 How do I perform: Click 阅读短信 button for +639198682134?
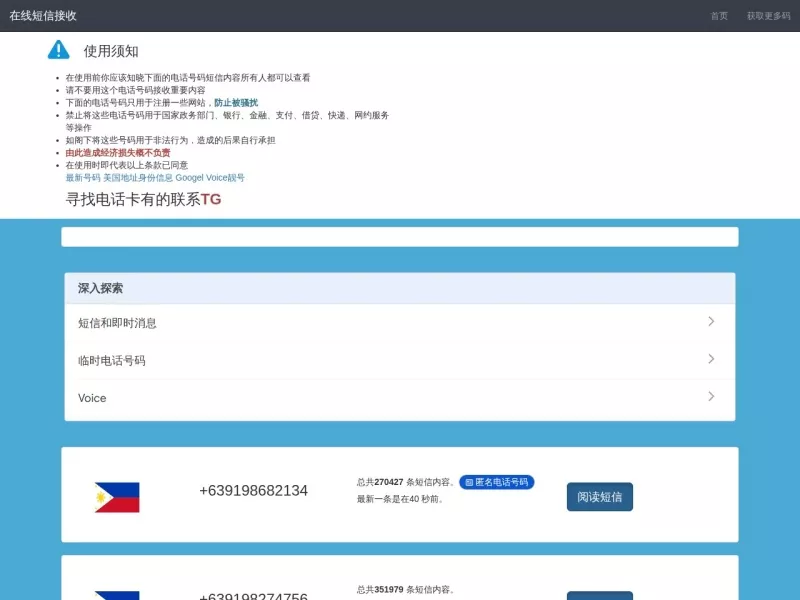599,497
